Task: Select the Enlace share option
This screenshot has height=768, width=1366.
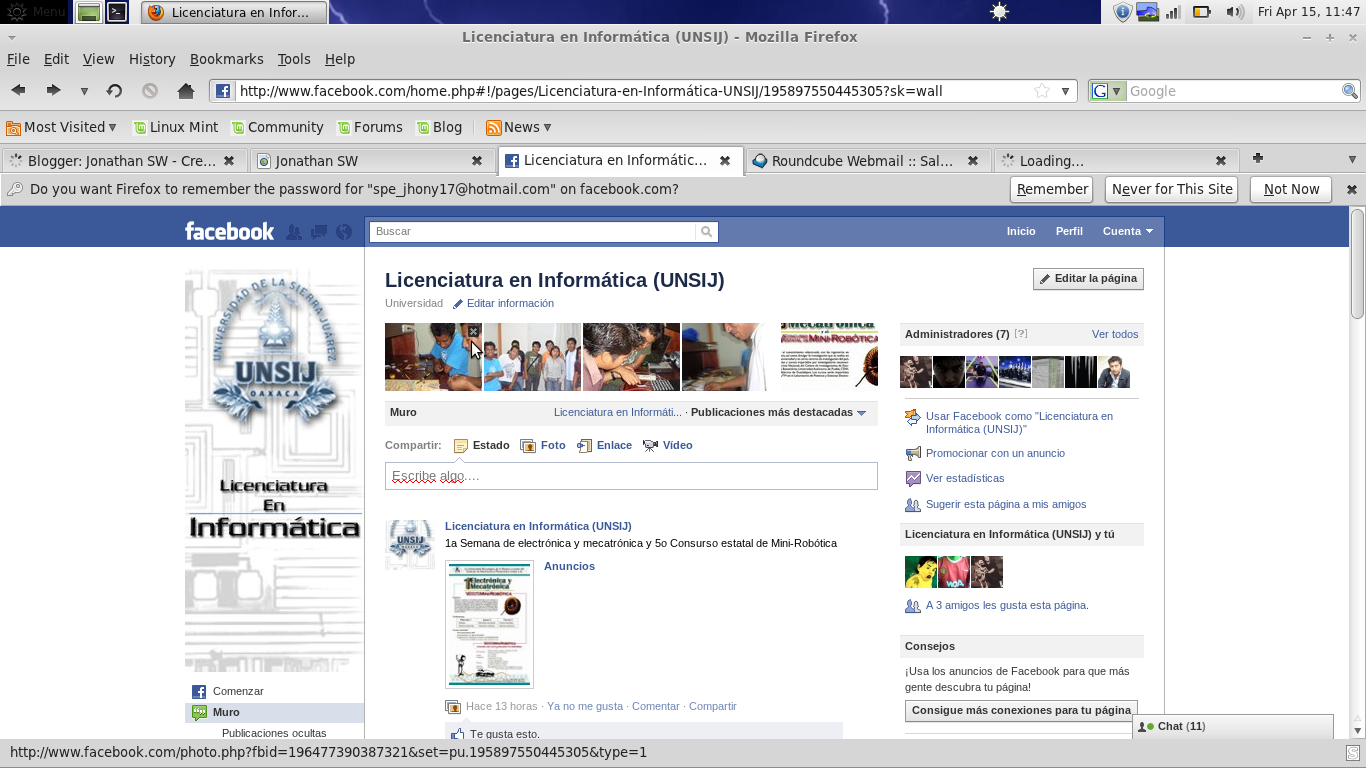Action: (605, 445)
